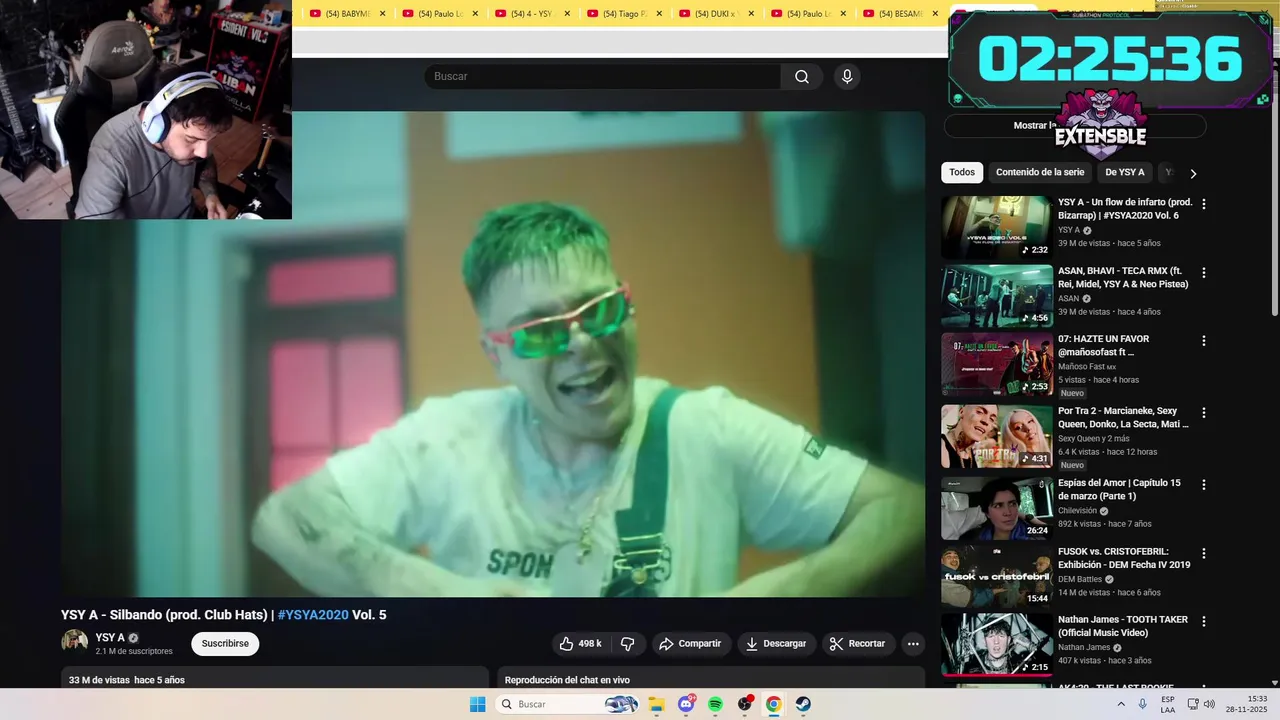Subscribe to YSY A with Suscribirse button
Viewport: 1280px width, 720px height.
[225, 644]
